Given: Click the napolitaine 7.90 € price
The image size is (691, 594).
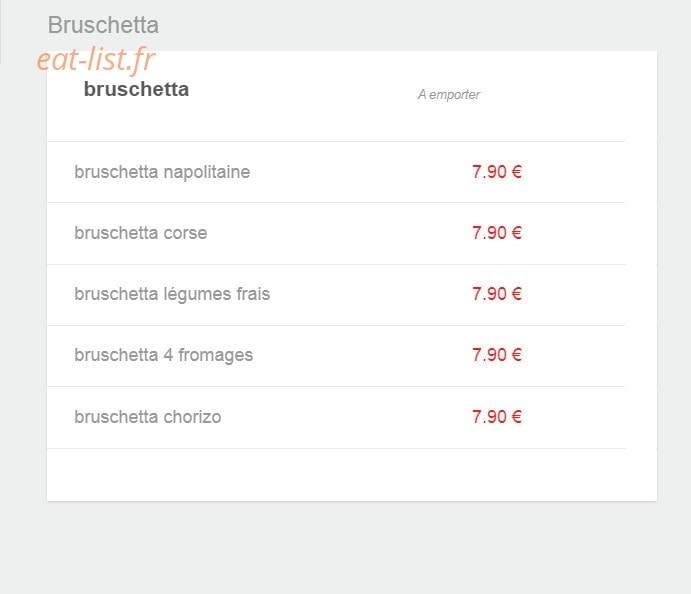Looking at the screenshot, I should coord(497,172).
